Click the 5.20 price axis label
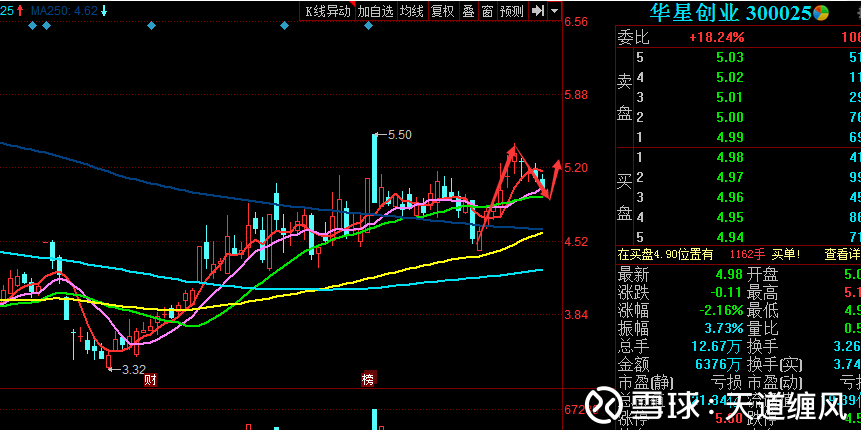 tap(576, 167)
